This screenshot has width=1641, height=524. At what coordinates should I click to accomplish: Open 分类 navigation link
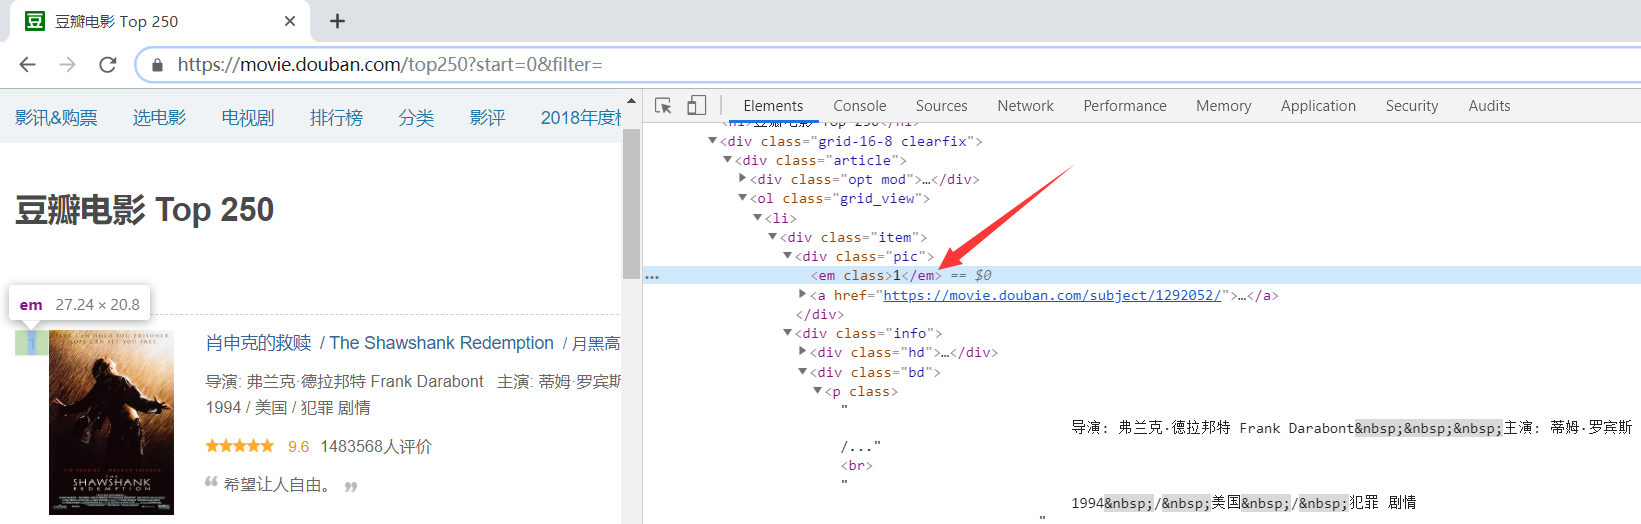(416, 118)
